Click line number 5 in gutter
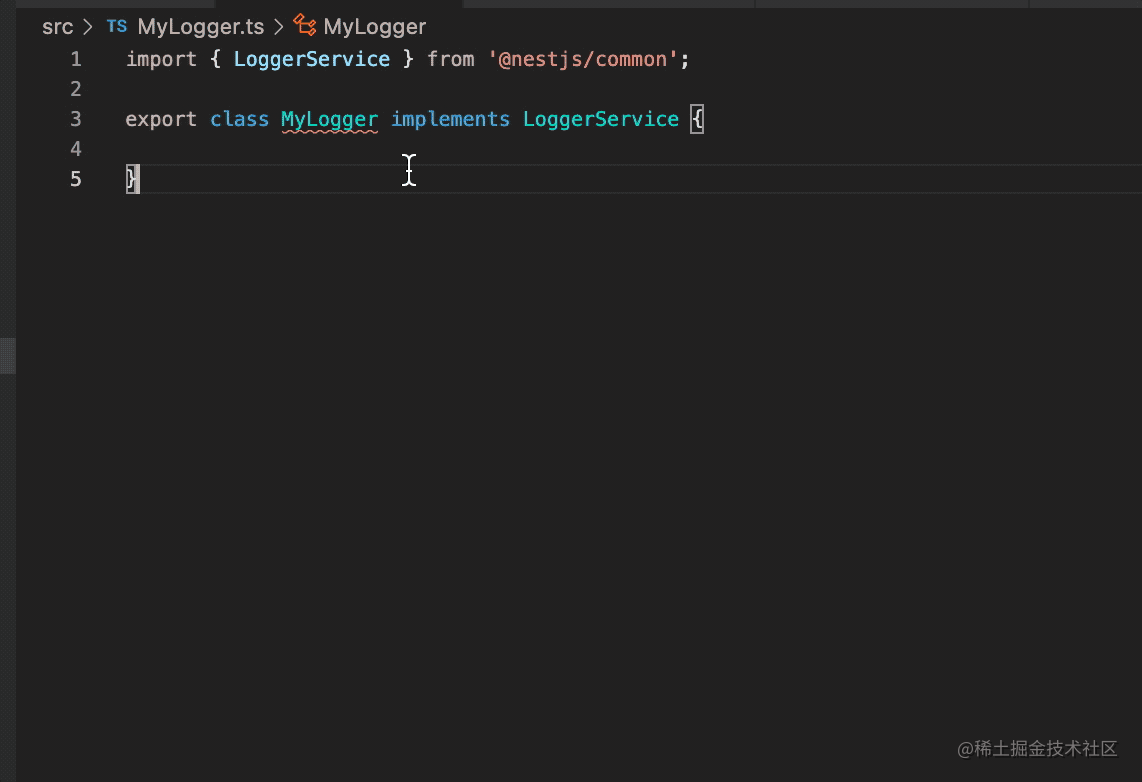This screenshot has width=1142, height=782. (76, 178)
